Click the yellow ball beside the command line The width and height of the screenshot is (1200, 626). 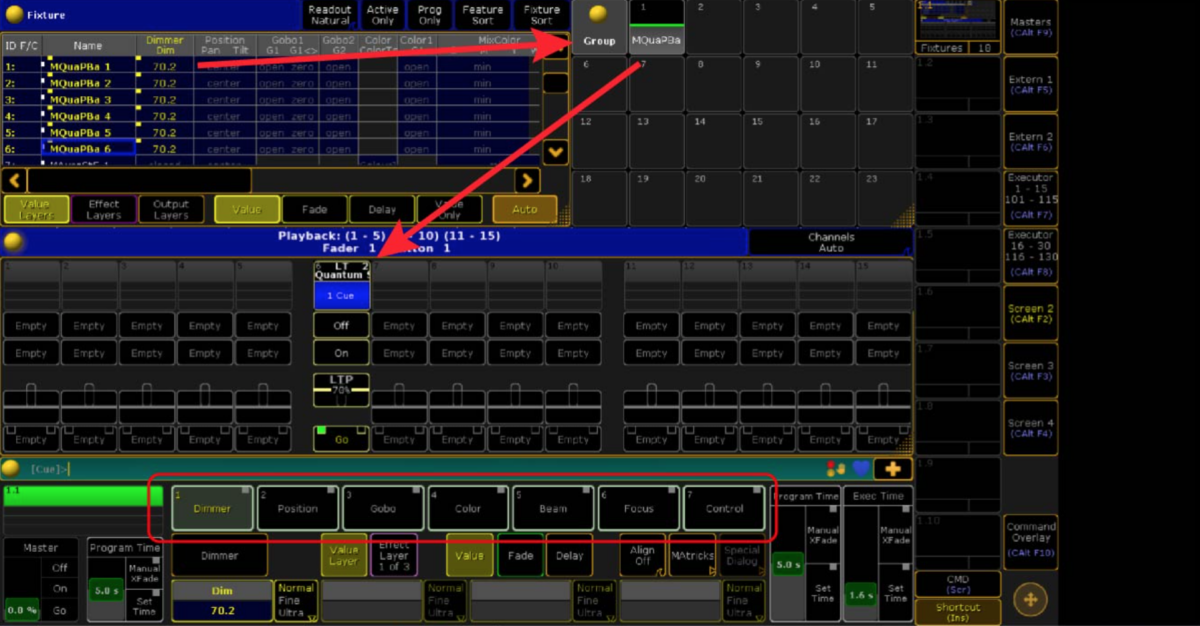pyautogui.click(x=12, y=468)
